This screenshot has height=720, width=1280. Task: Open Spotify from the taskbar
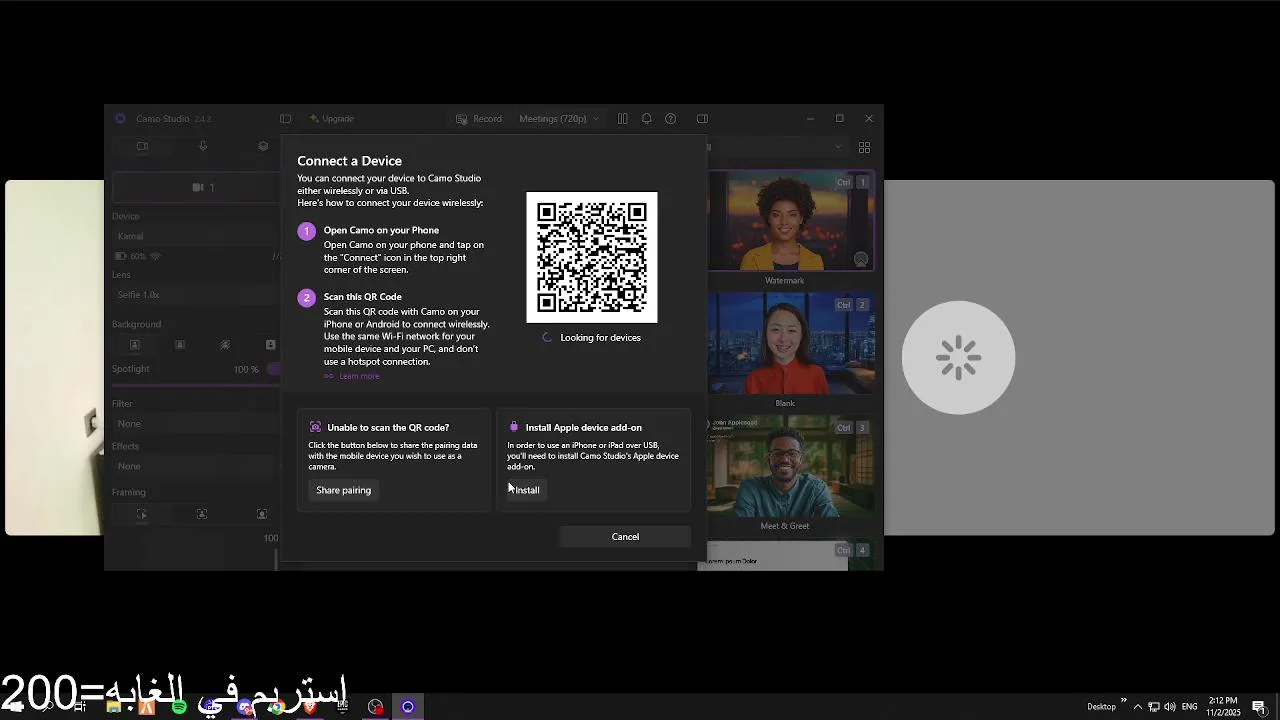click(x=179, y=707)
